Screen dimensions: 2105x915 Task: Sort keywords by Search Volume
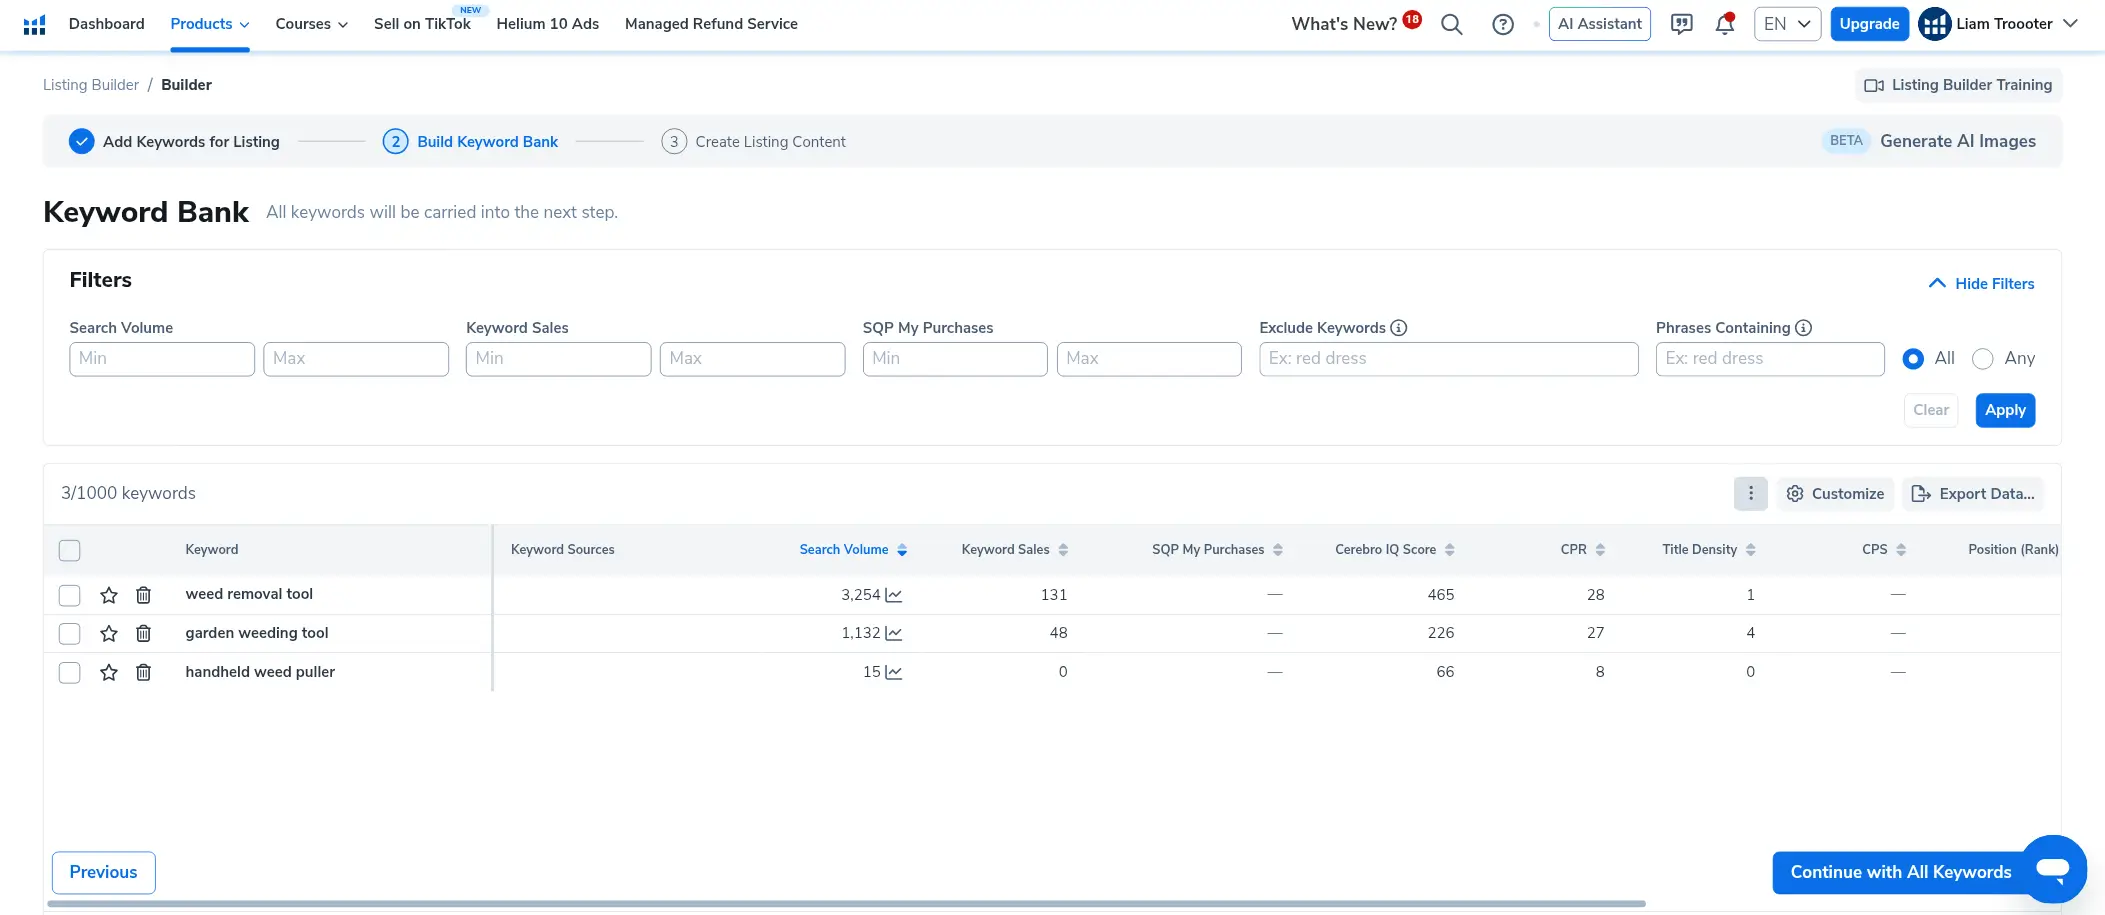tap(851, 549)
